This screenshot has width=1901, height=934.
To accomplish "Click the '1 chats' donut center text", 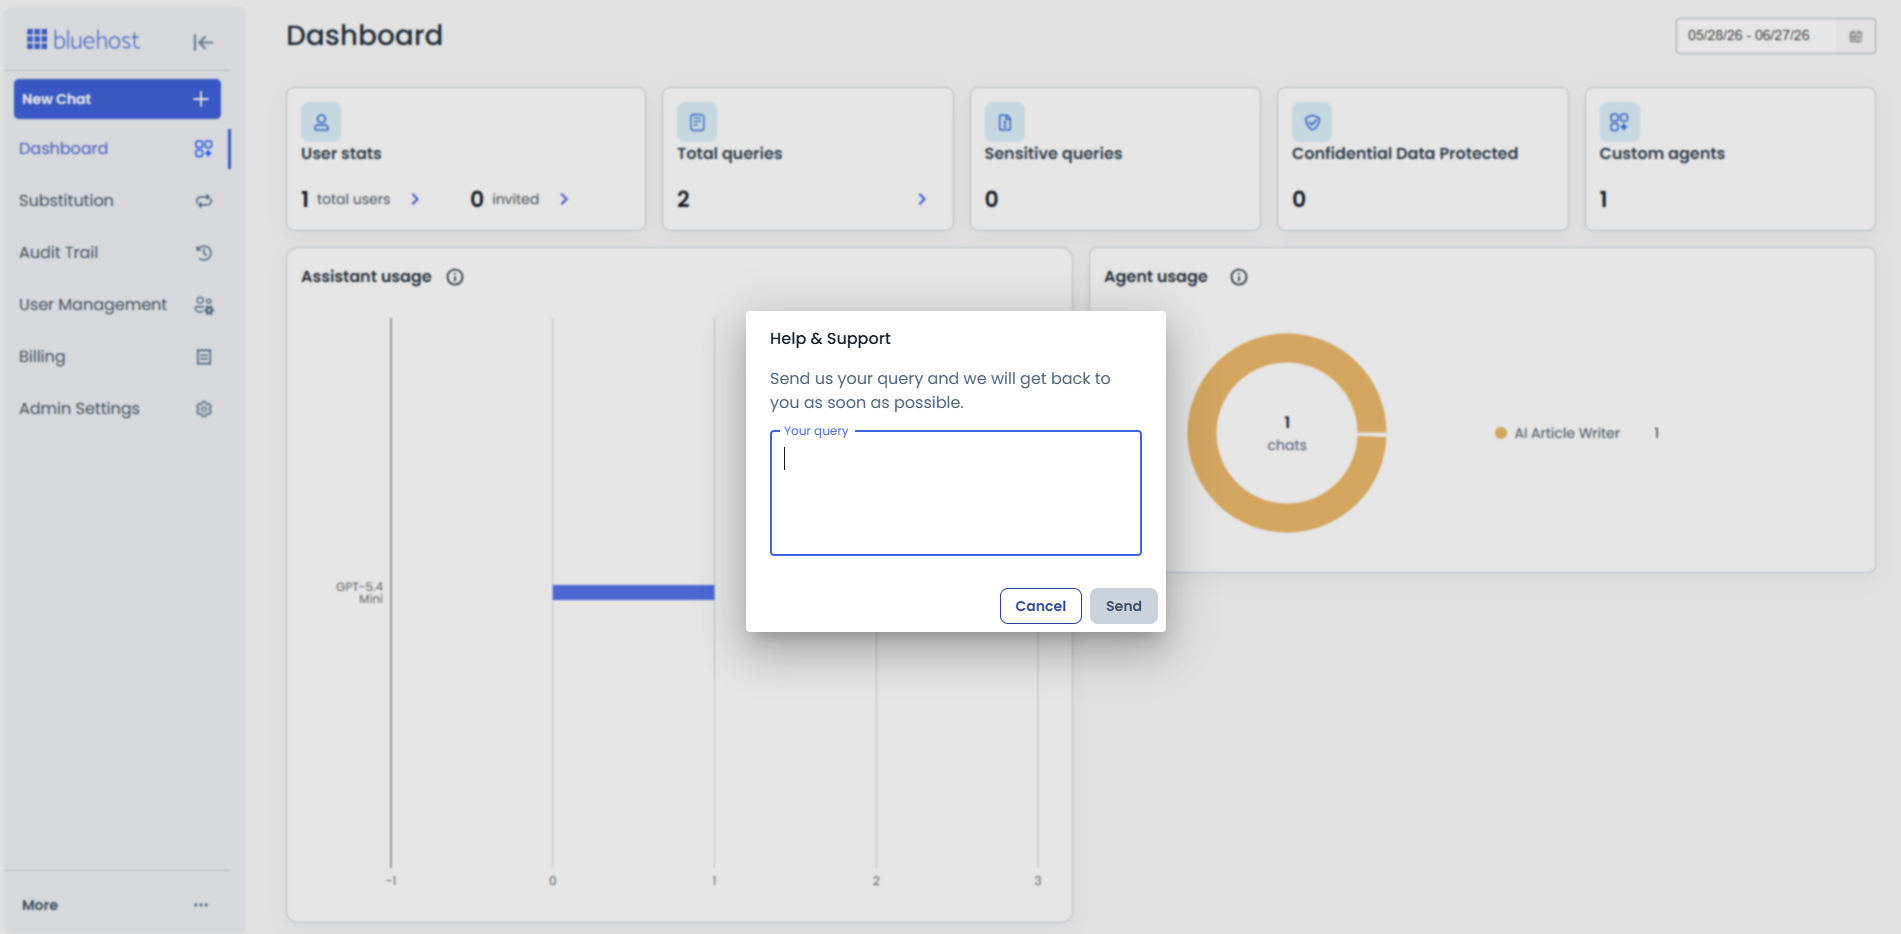I will click(1287, 434).
